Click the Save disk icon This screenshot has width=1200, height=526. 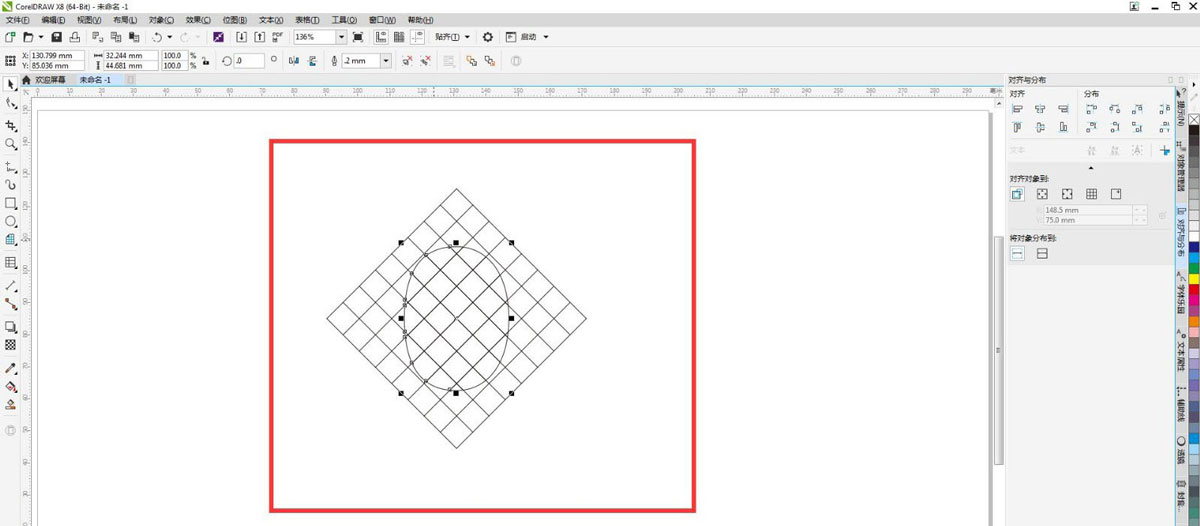57,37
